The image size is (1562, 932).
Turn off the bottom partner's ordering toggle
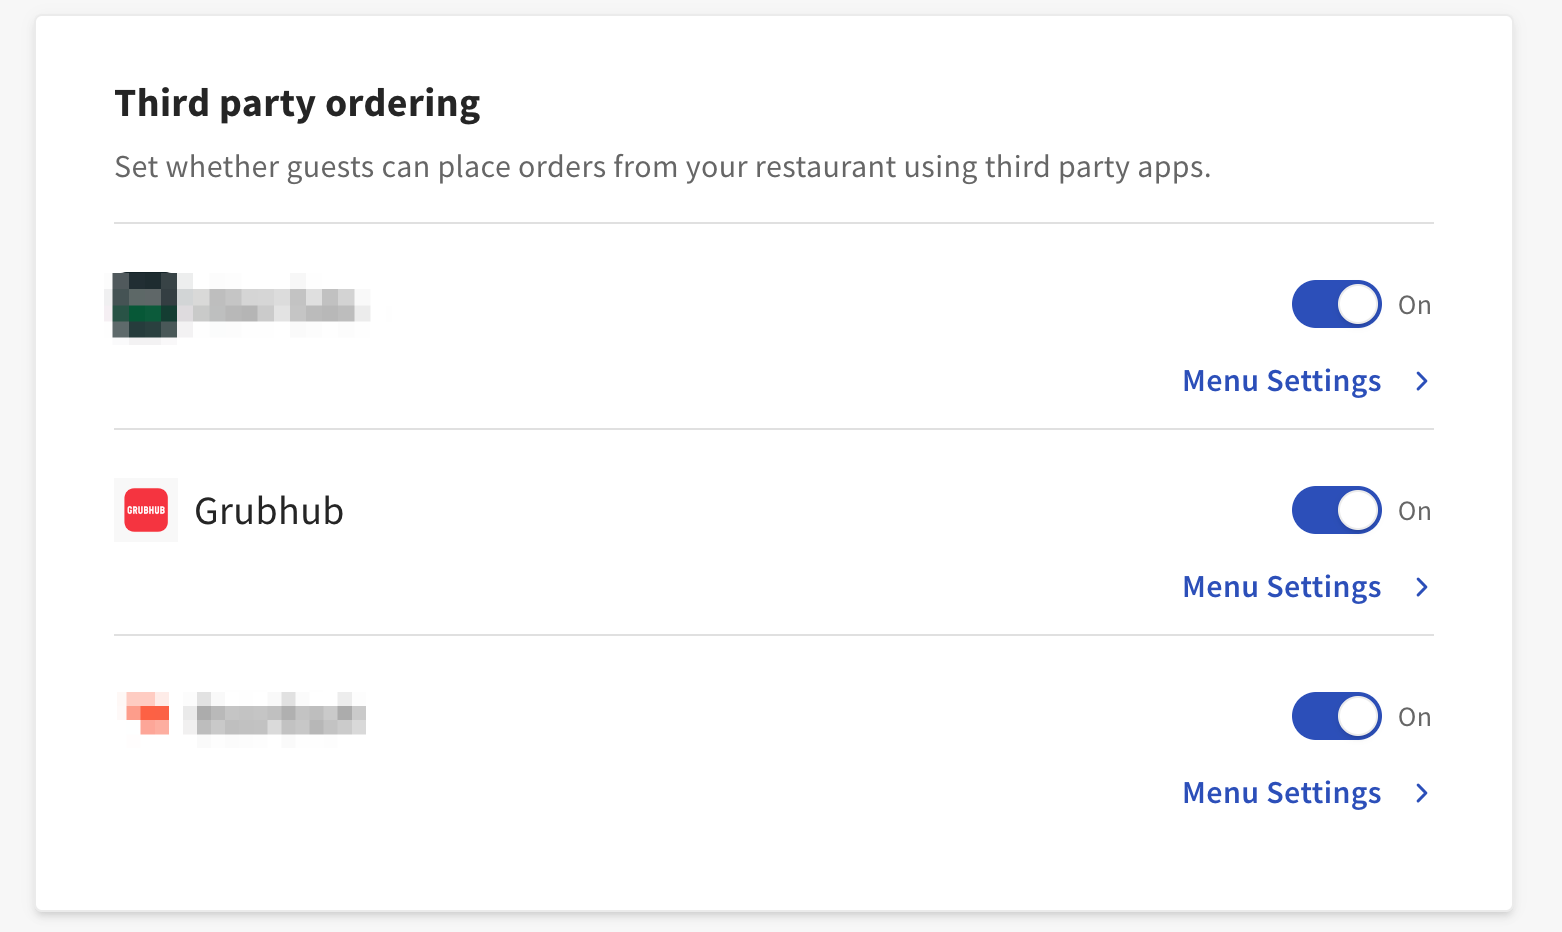click(x=1337, y=716)
